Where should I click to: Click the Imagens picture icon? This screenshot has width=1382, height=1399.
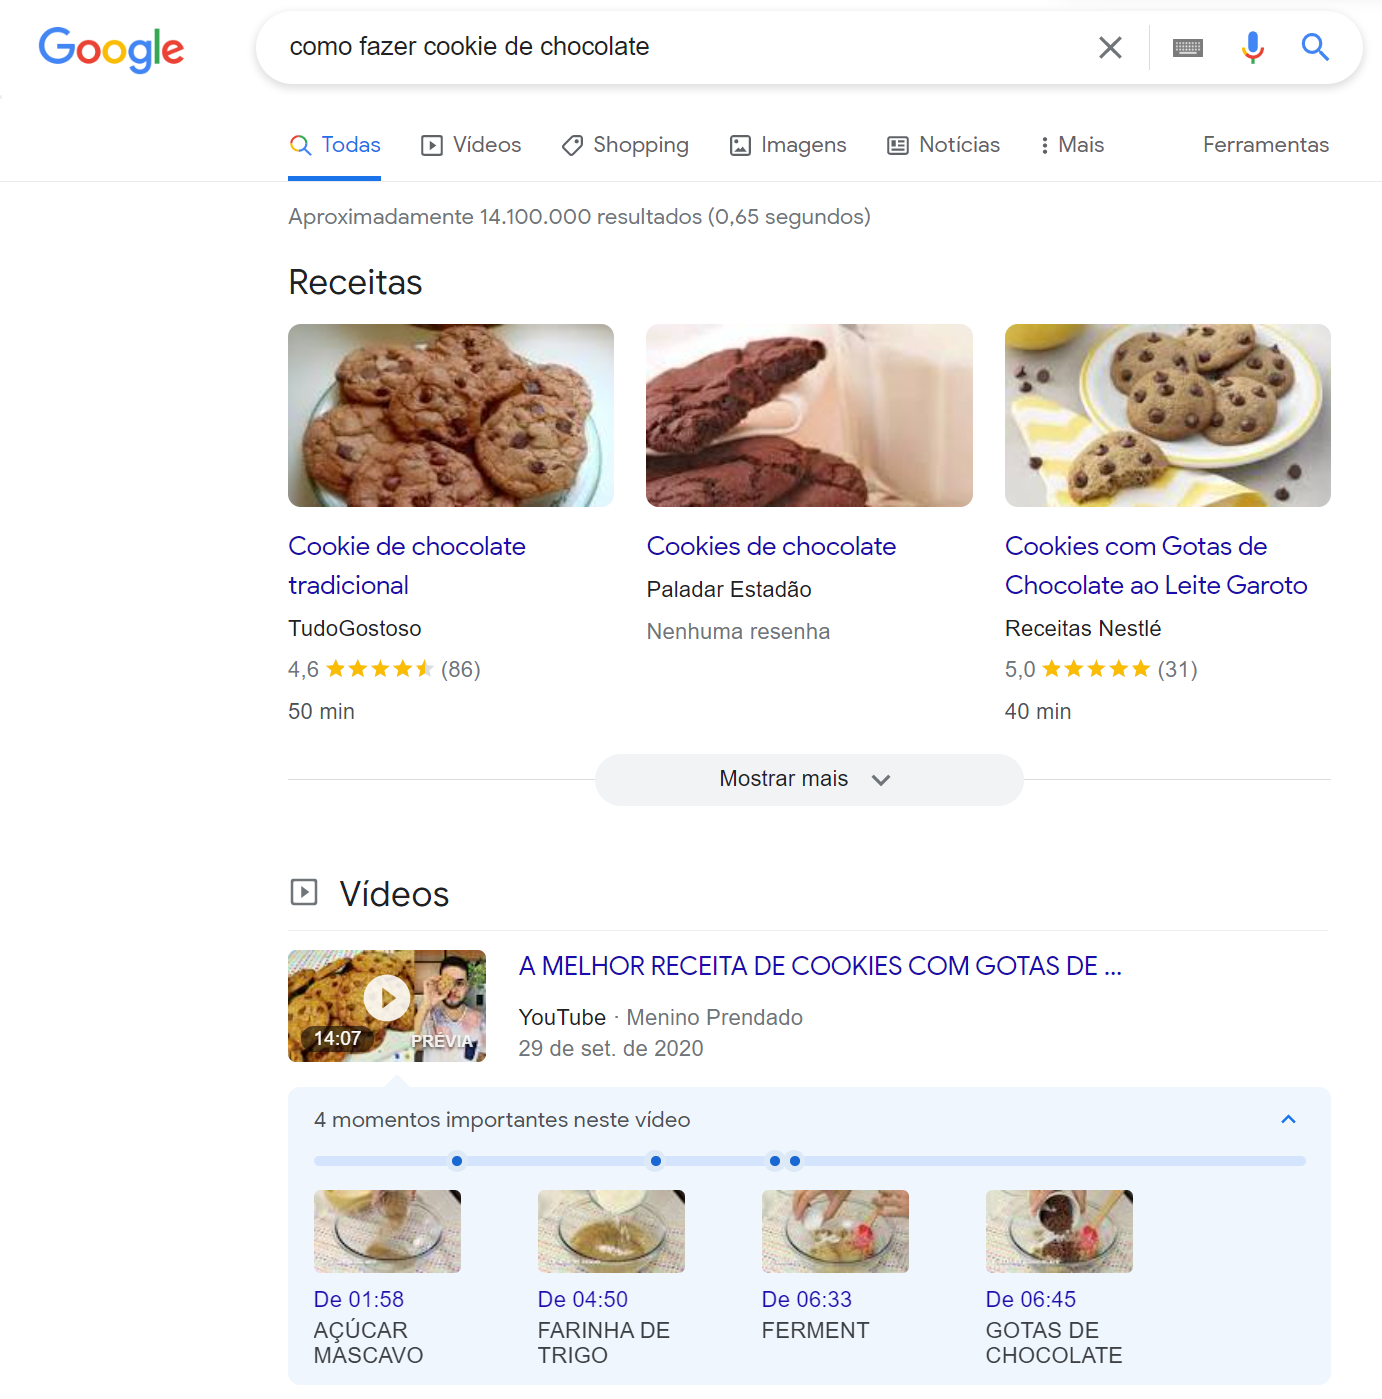(740, 145)
